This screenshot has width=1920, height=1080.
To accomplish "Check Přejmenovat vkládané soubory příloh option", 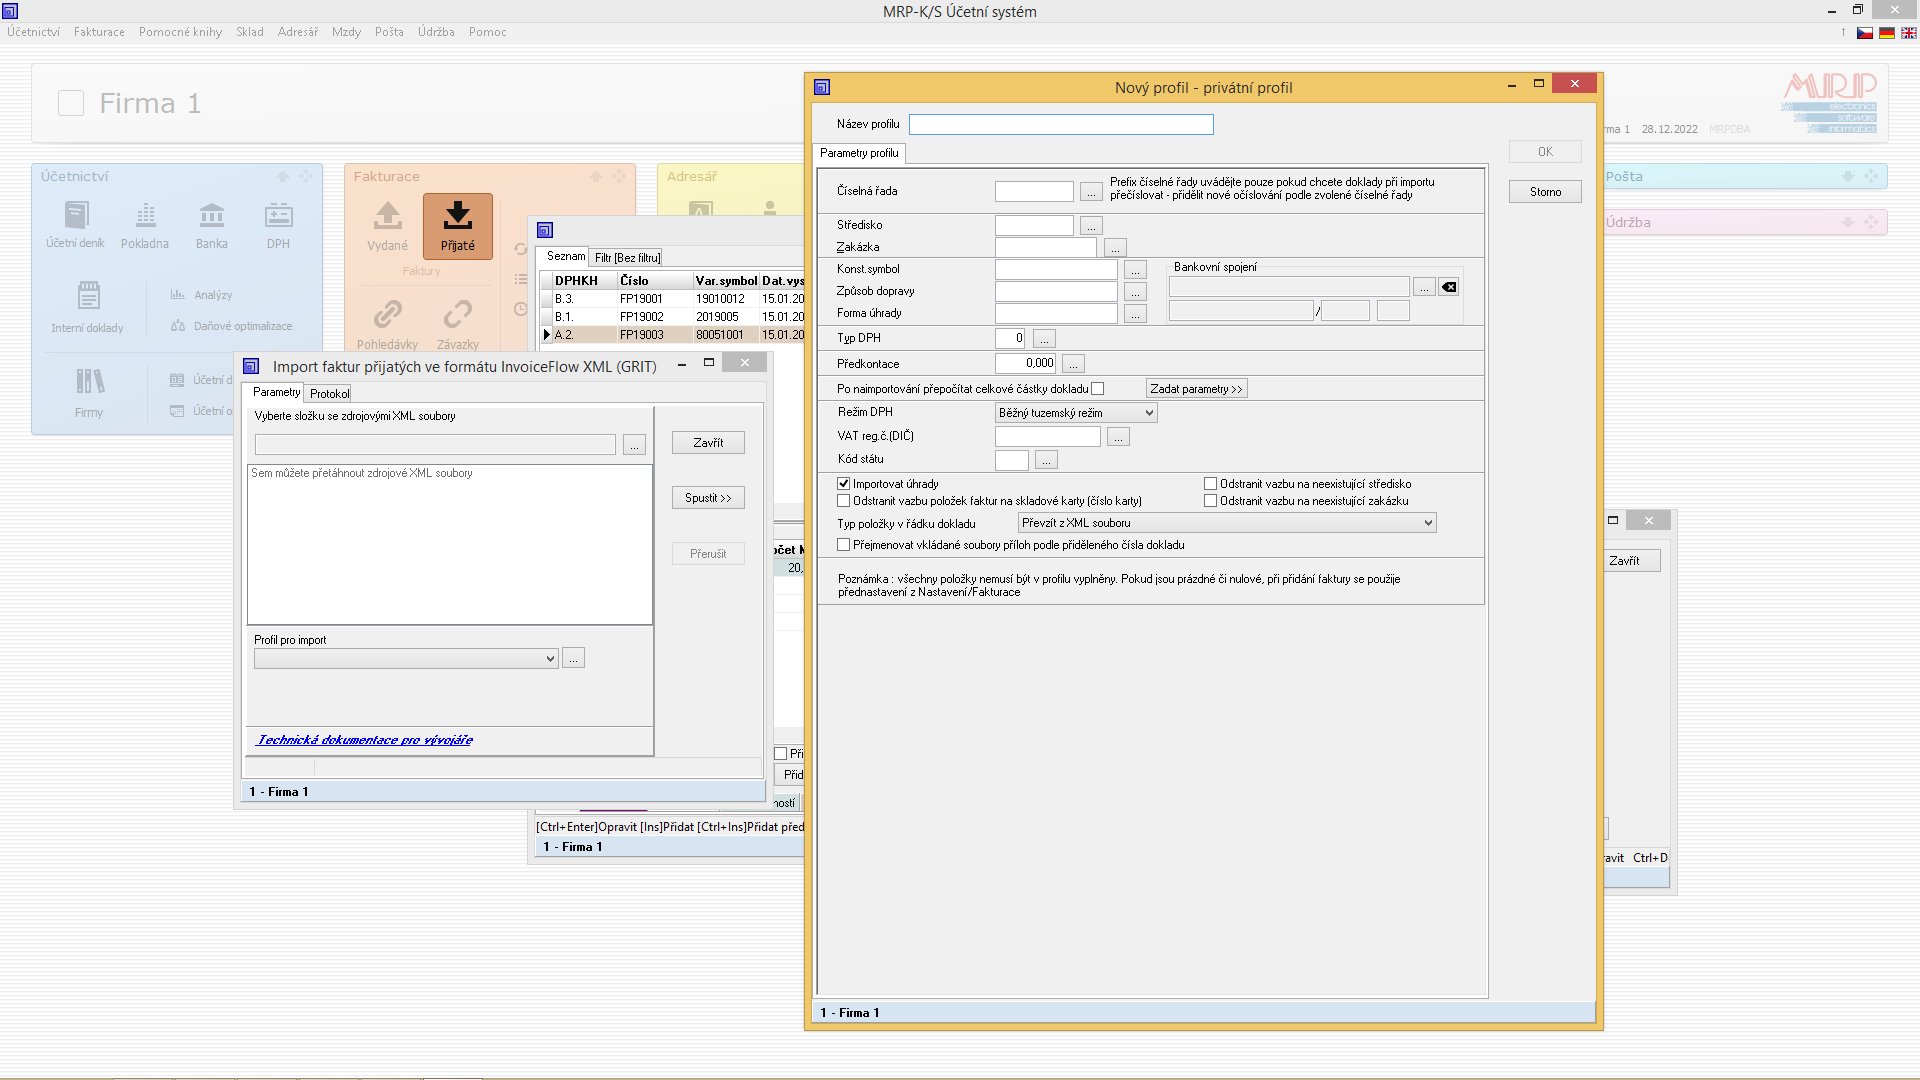I will point(844,544).
